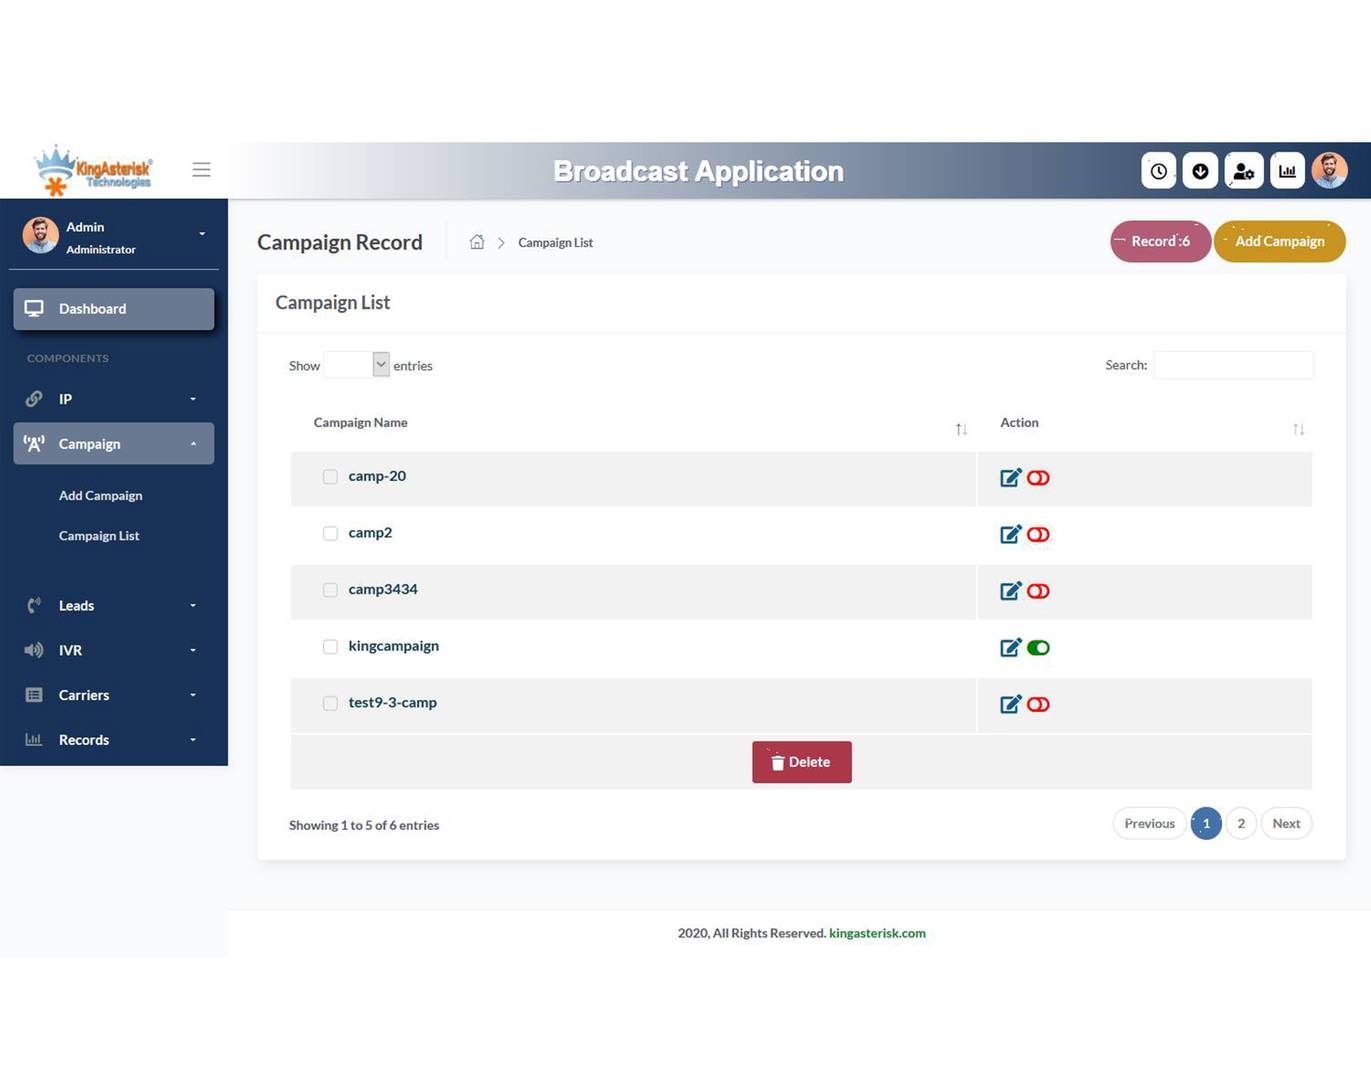Toggle sidebar with the hamburger menu icon
The width and height of the screenshot is (1371, 1080).
click(201, 170)
